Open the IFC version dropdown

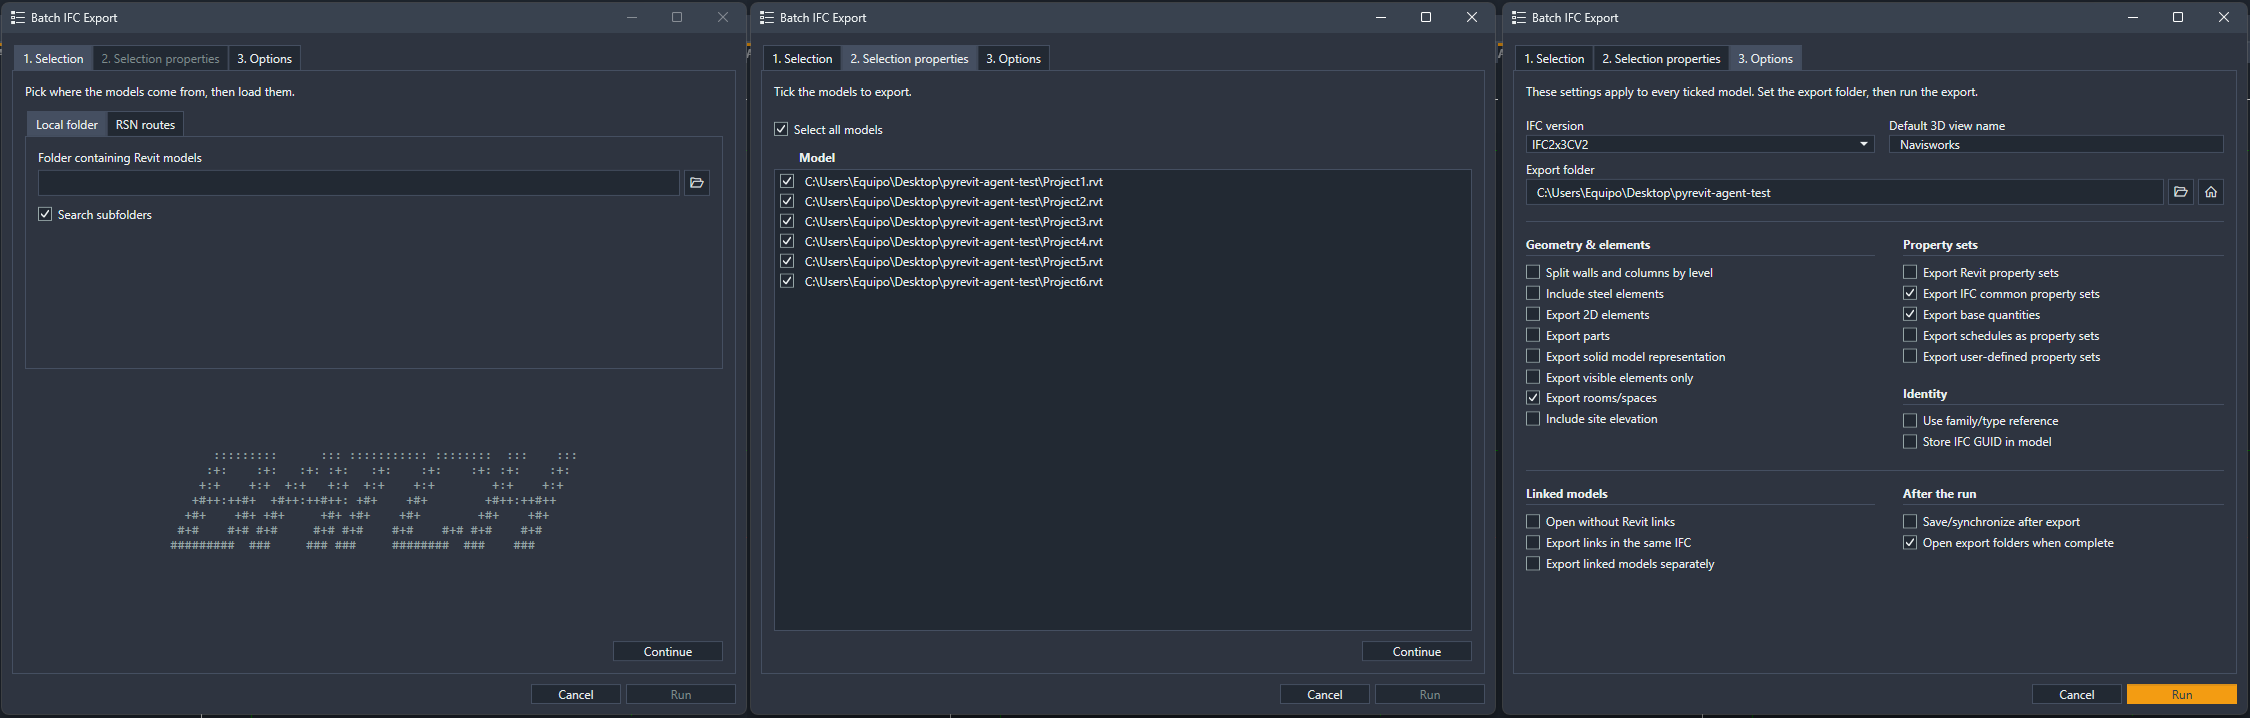pos(1700,144)
